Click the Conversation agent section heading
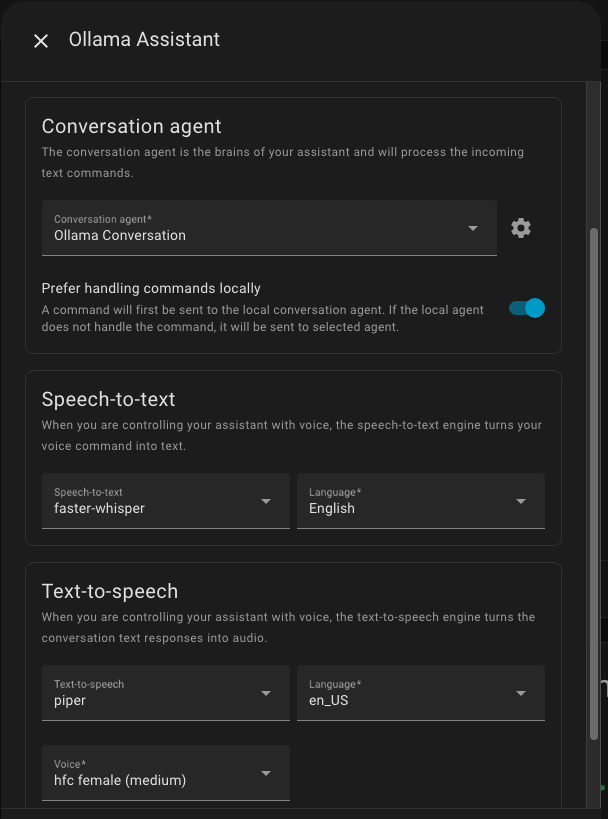Image resolution: width=608 pixels, height=819 pixels. (132, 127)
